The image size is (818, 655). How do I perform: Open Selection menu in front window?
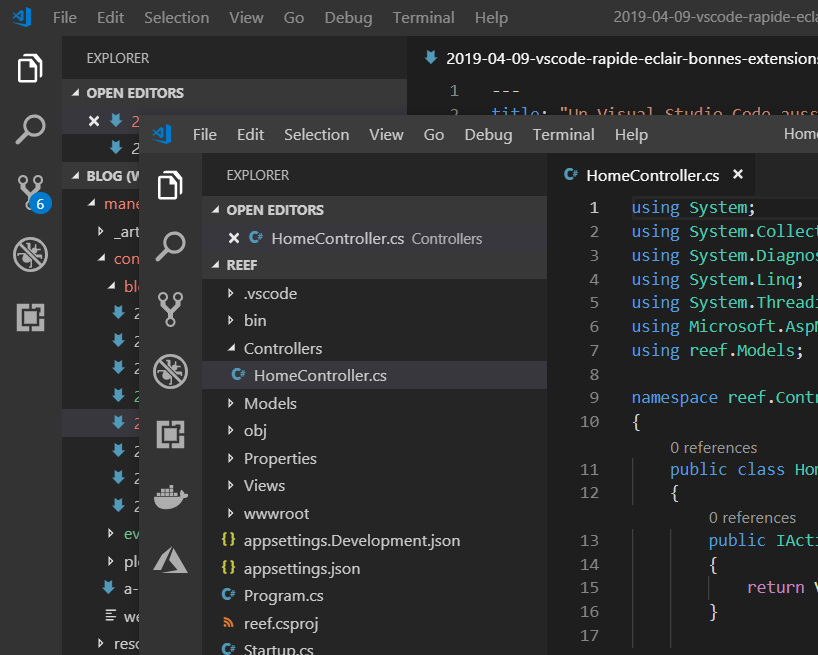coord(317,135)
